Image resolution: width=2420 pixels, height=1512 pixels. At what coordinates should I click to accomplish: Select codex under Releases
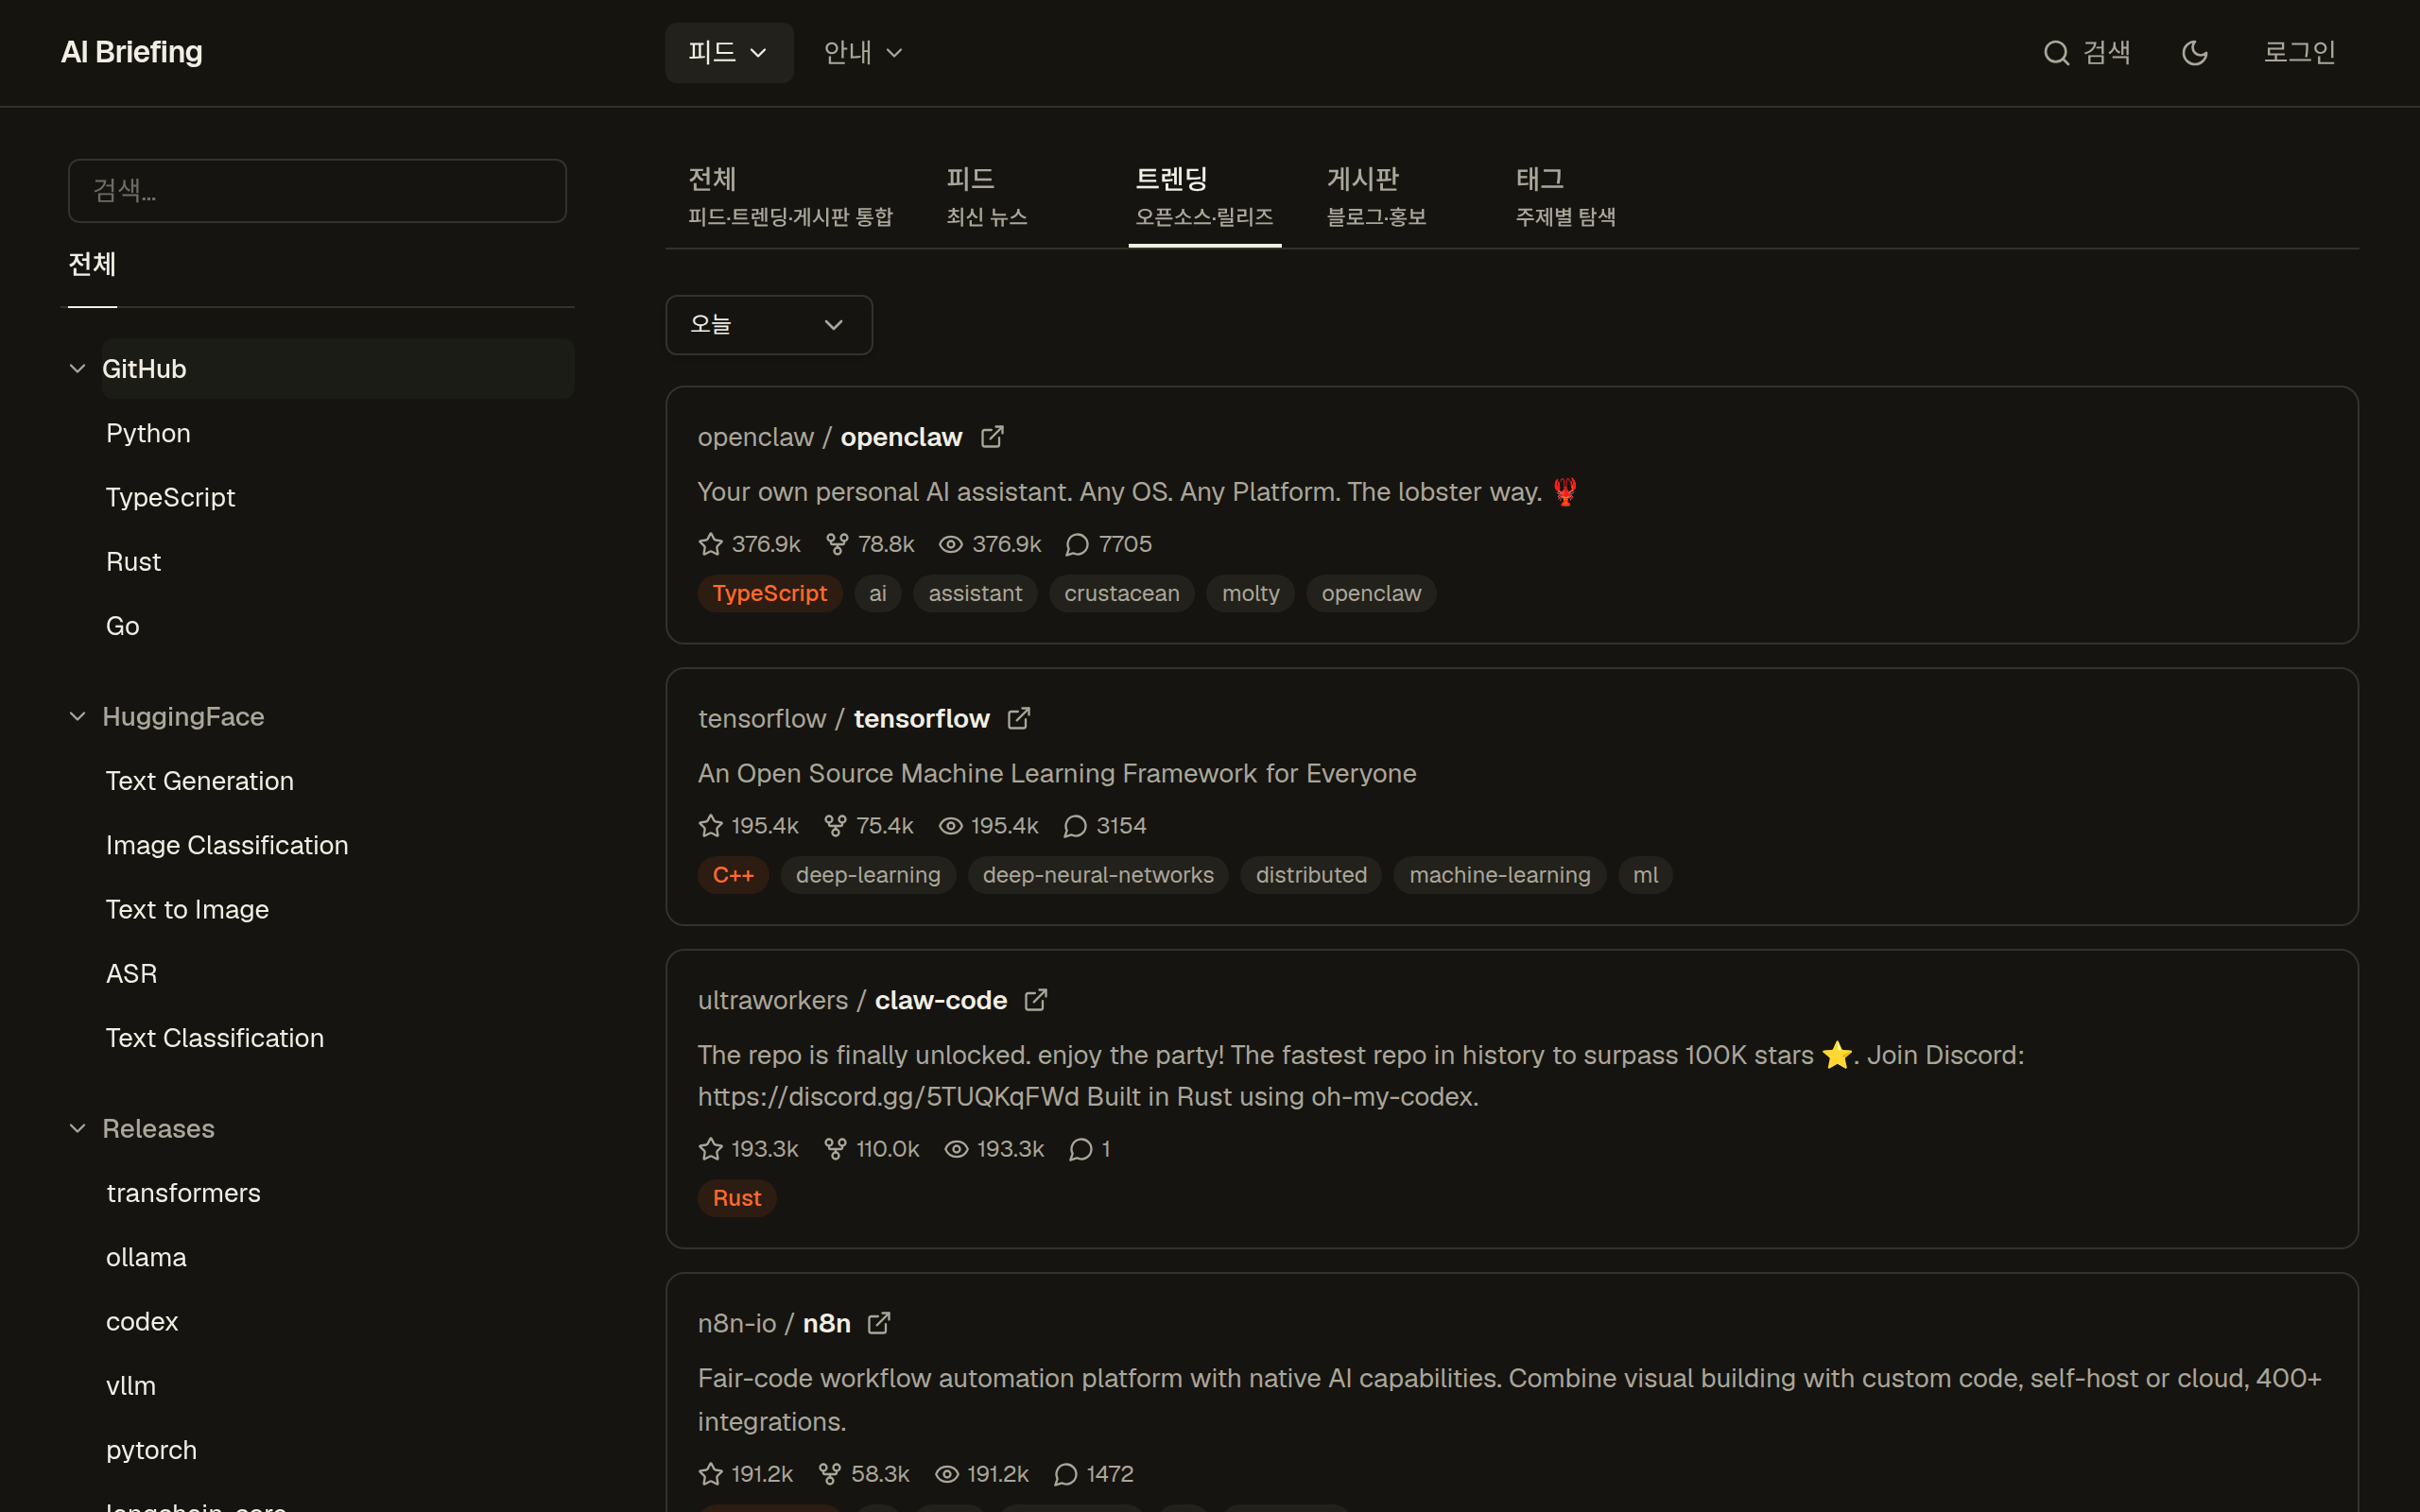[x=142, y=1322]
